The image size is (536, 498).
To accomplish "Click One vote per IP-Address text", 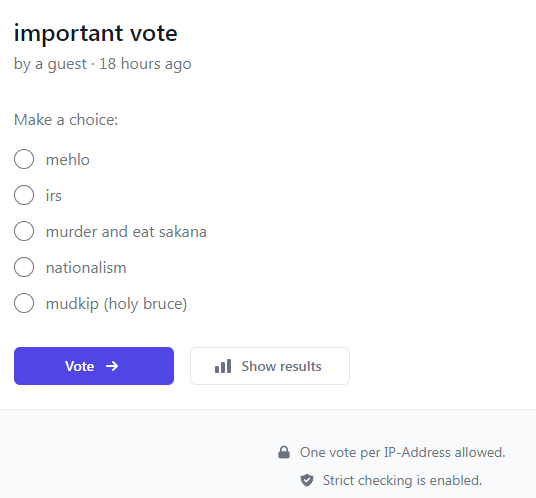I will pyautogui.click(x=403, y=452).
